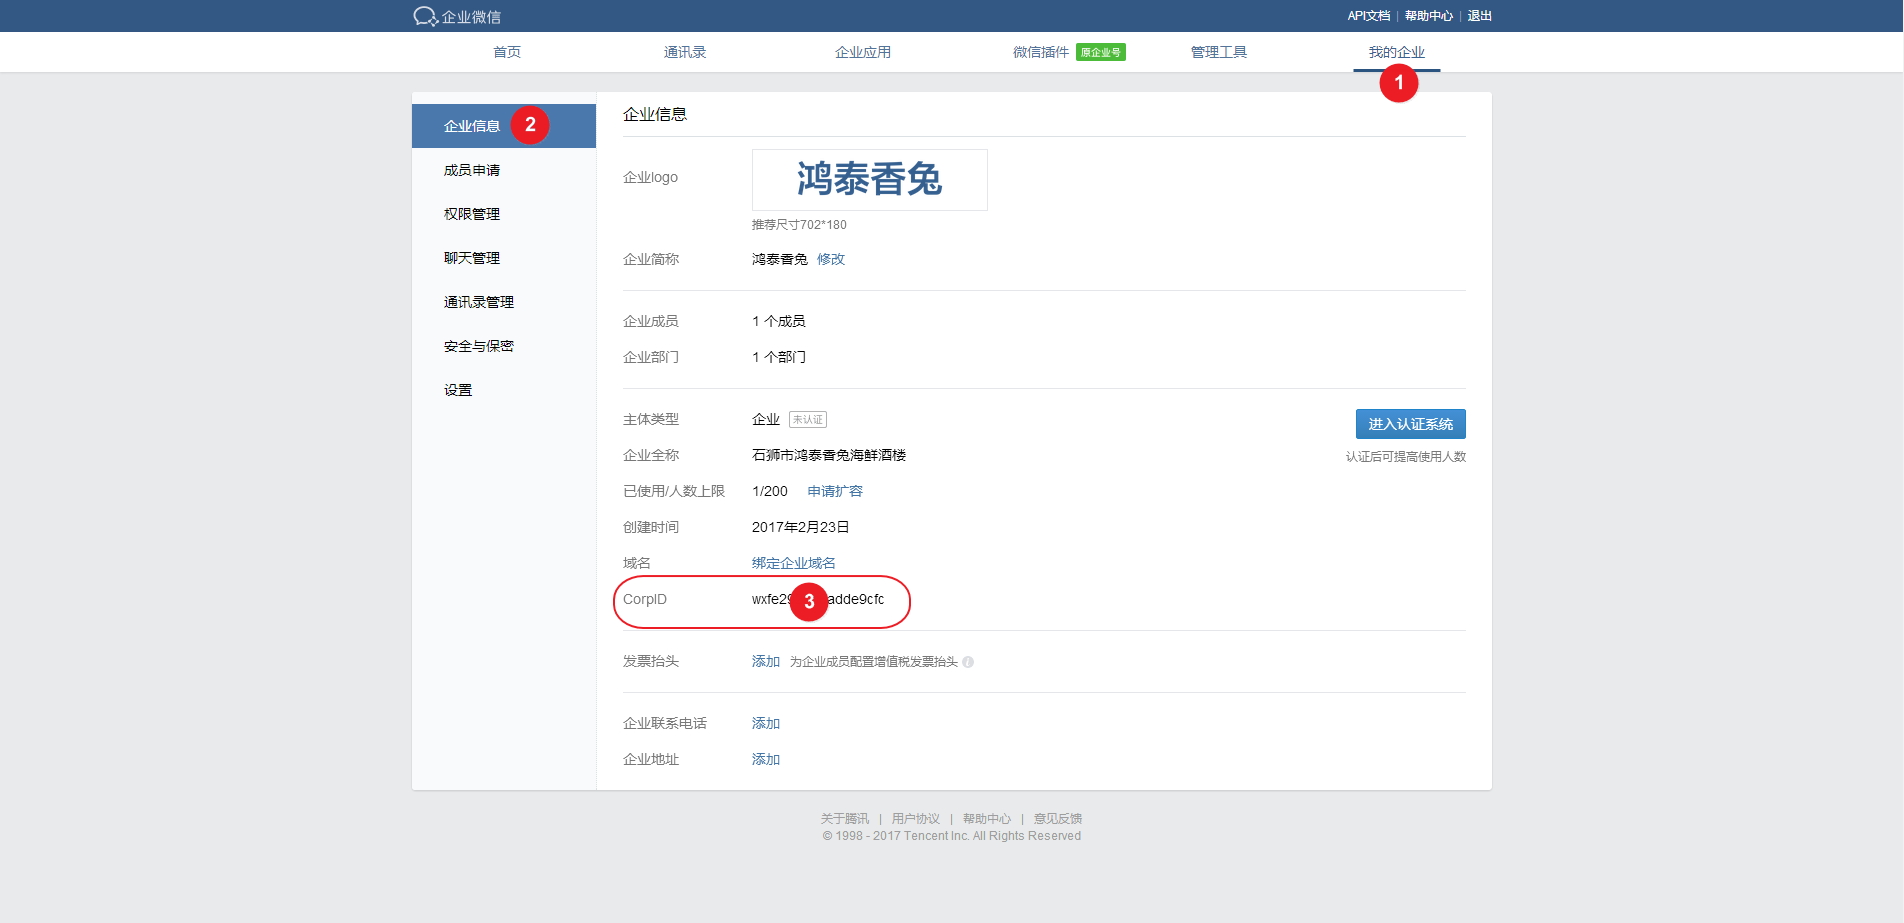Click the 关于腾讯 footer link
The width and height of the screenshot is (1904, 923).
[x=845, y=819]
